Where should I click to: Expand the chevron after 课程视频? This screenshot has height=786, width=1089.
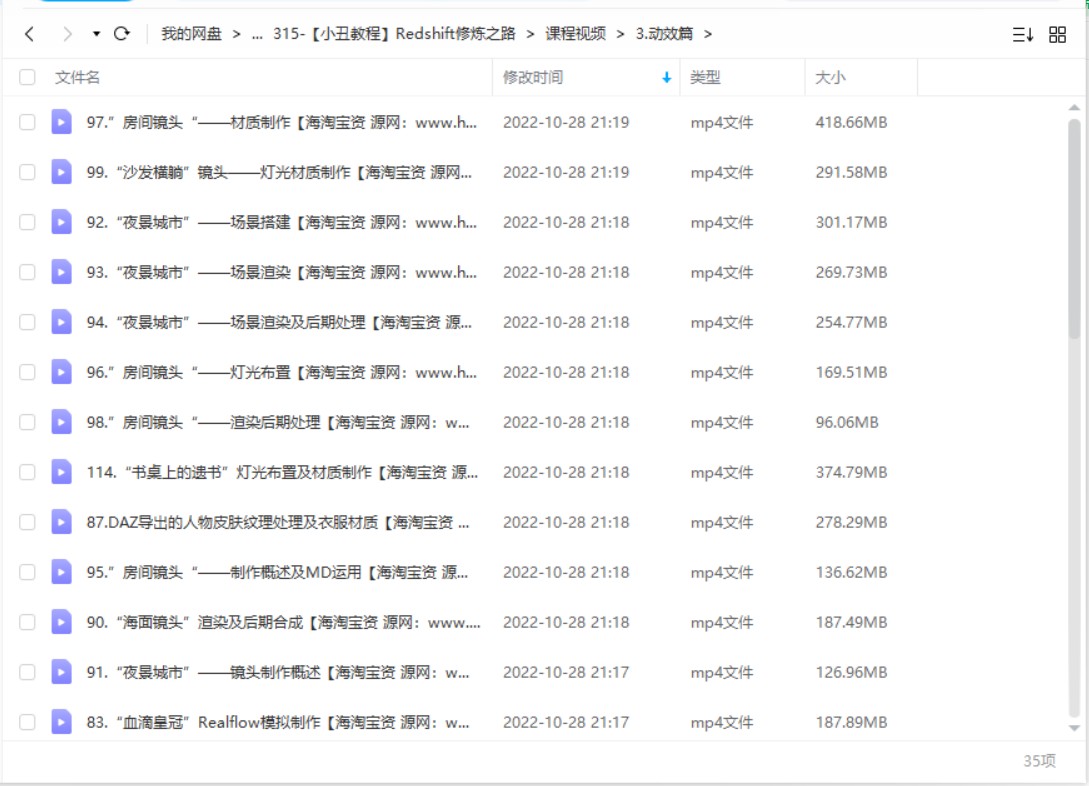pos(620,34)
